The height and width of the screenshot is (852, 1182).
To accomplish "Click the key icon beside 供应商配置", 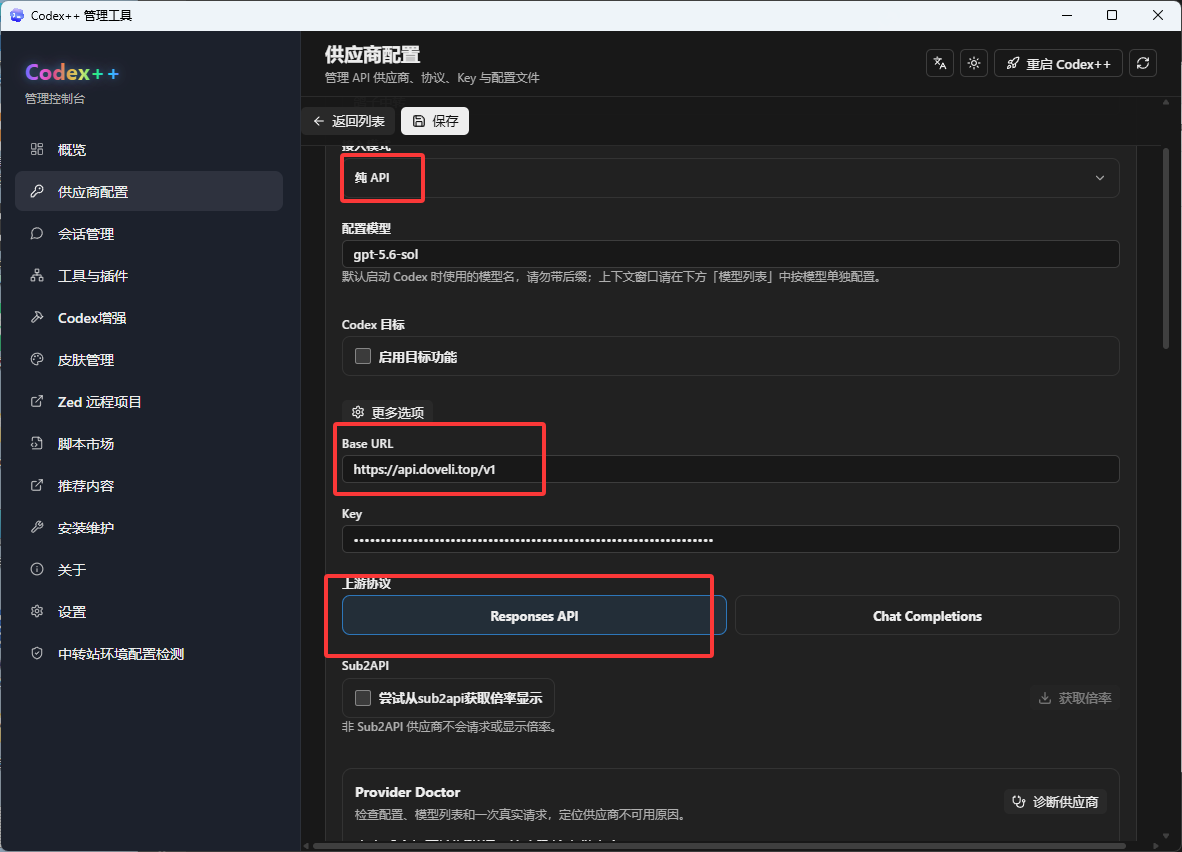I will tap(37, 192).
